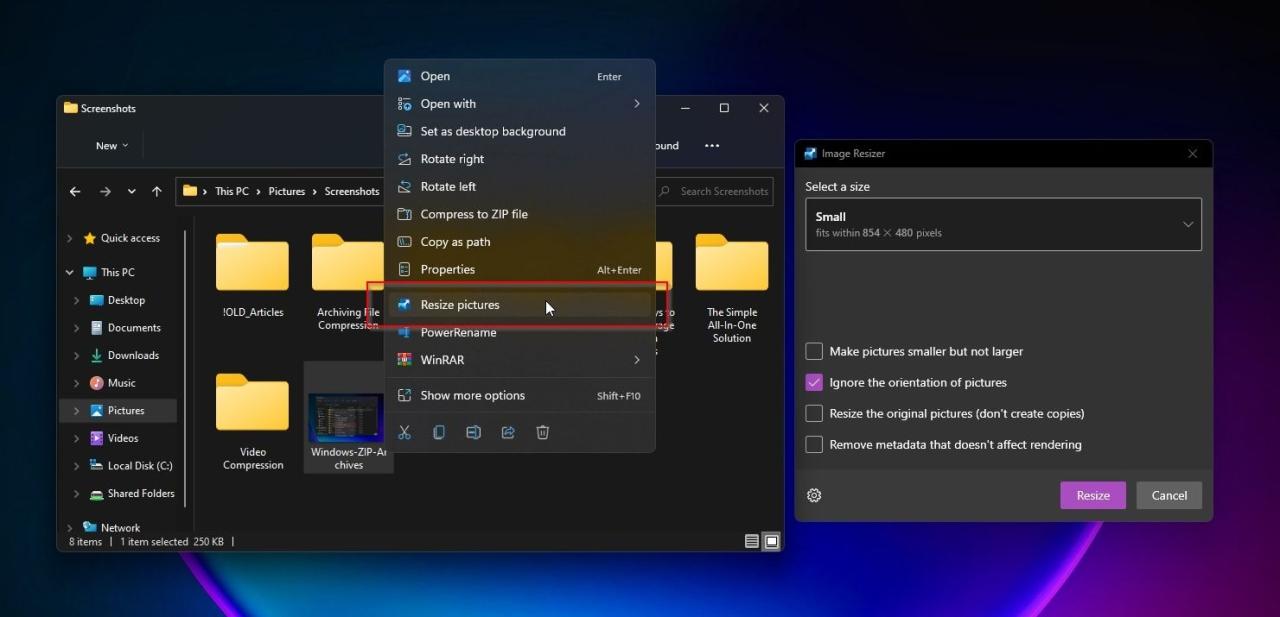
Task: Click the Delete trash icon in the context menu
Action: pyautogui.click(x=543, y=432)
